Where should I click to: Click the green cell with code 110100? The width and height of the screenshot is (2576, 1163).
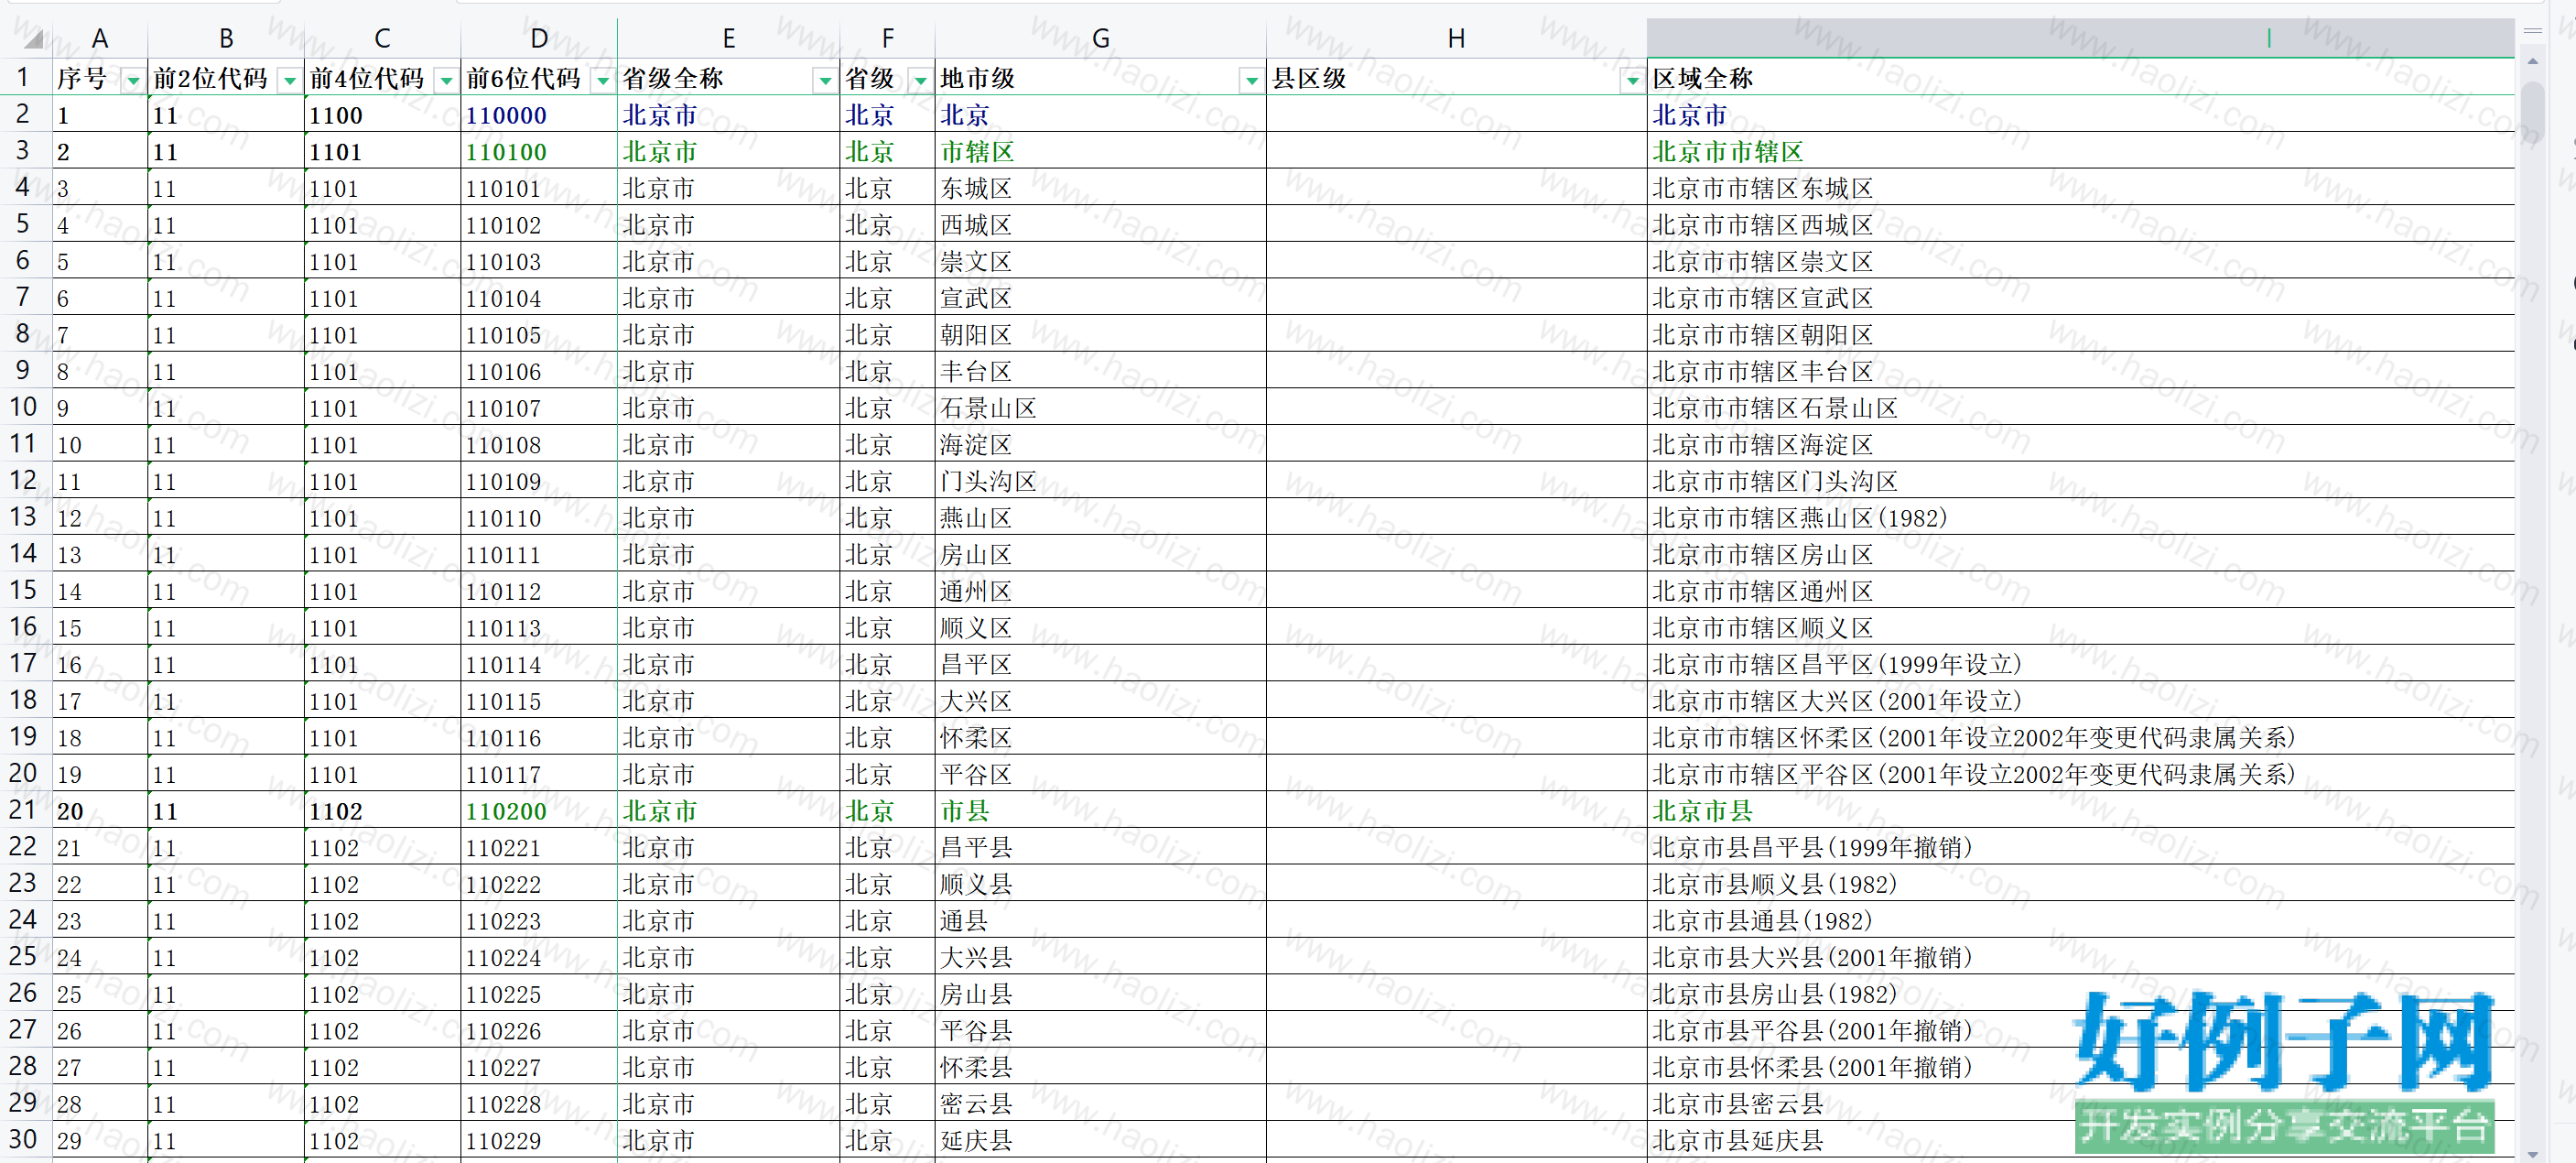540,152
